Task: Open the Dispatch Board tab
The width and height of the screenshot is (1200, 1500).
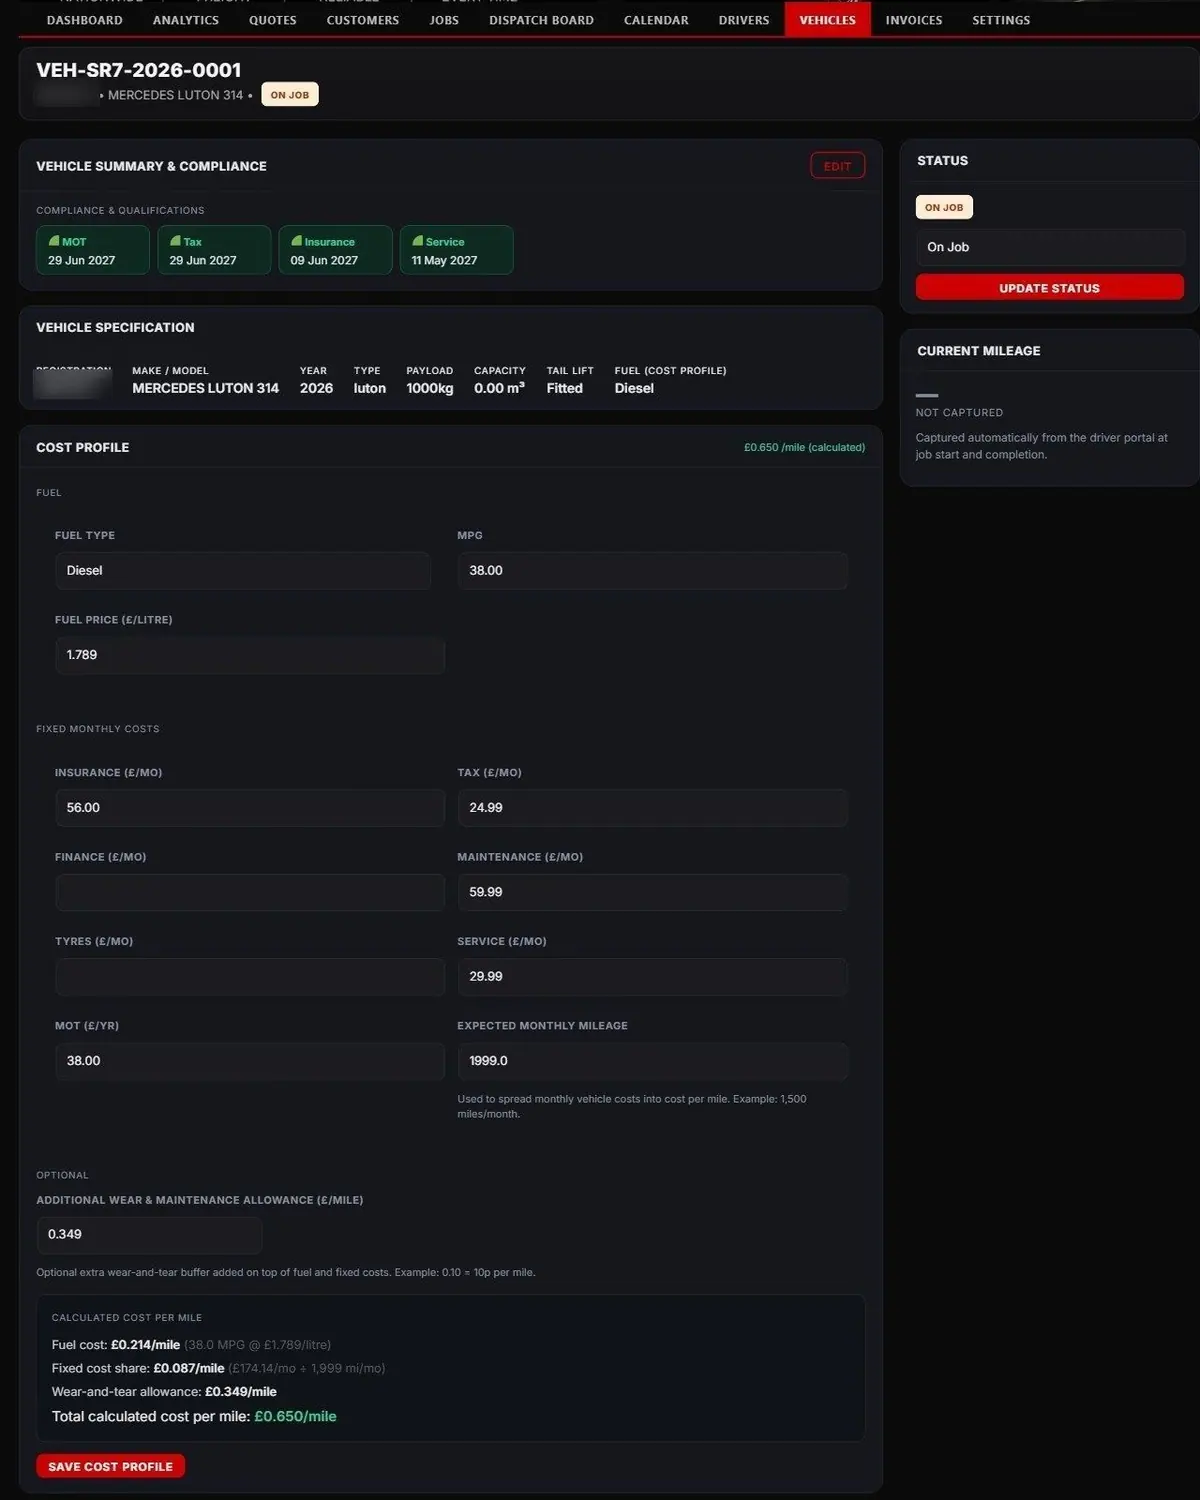Action: [x=541, y=20]
